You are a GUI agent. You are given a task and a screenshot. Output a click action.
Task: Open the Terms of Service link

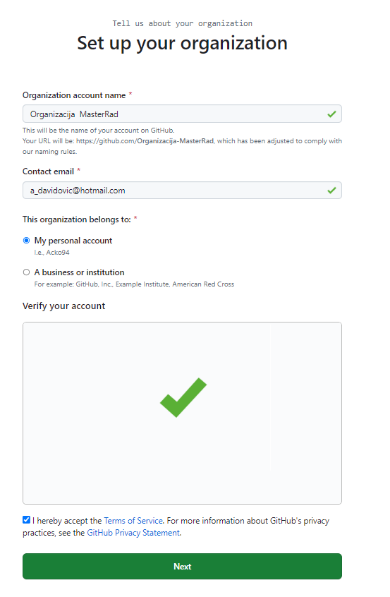tap(133, 520)
